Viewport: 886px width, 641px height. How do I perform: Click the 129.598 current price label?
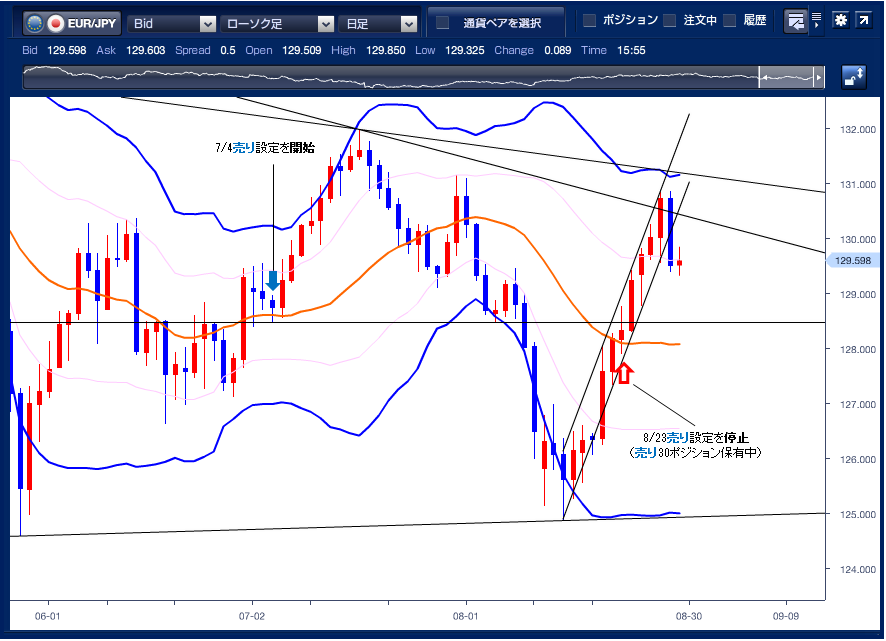(x=853, y=261)
